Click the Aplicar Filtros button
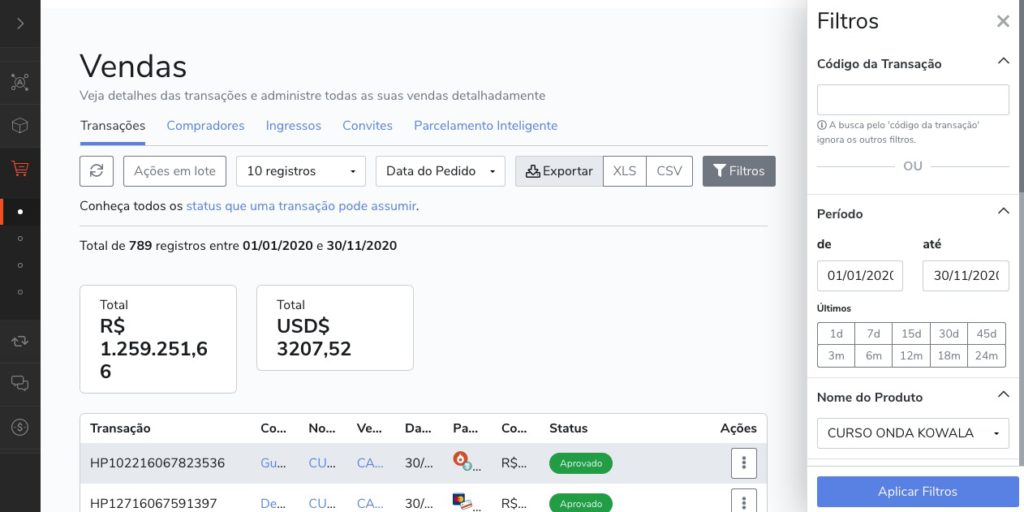The height and width of the screenshot is (512, 1024). coord(918,492)
